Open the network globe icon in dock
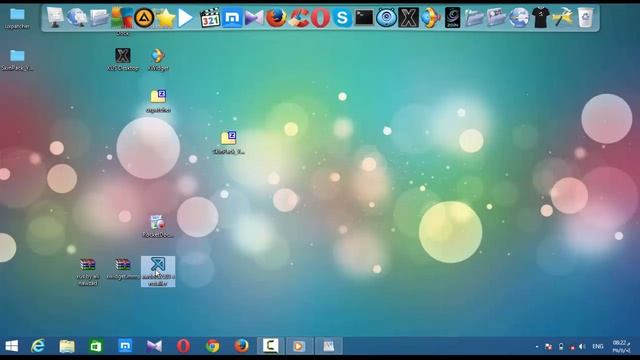The image size is (640, 360). point(77,18)
